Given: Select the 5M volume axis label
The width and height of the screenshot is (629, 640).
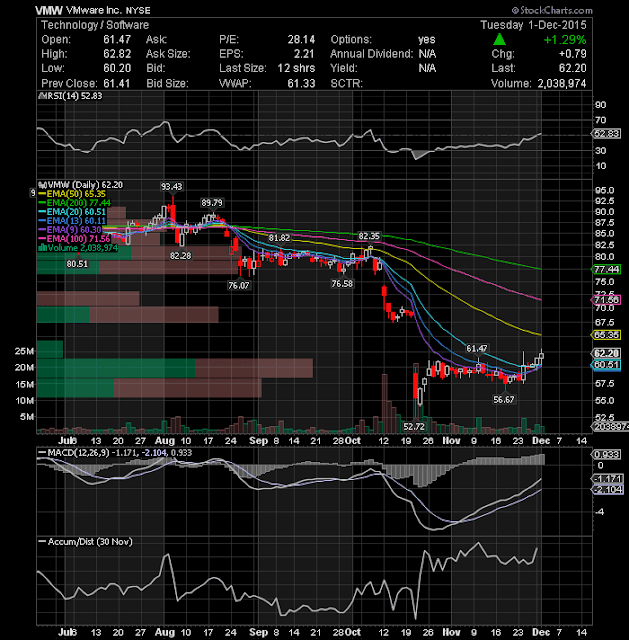Looking at the screenshot, I should [27, 417].
